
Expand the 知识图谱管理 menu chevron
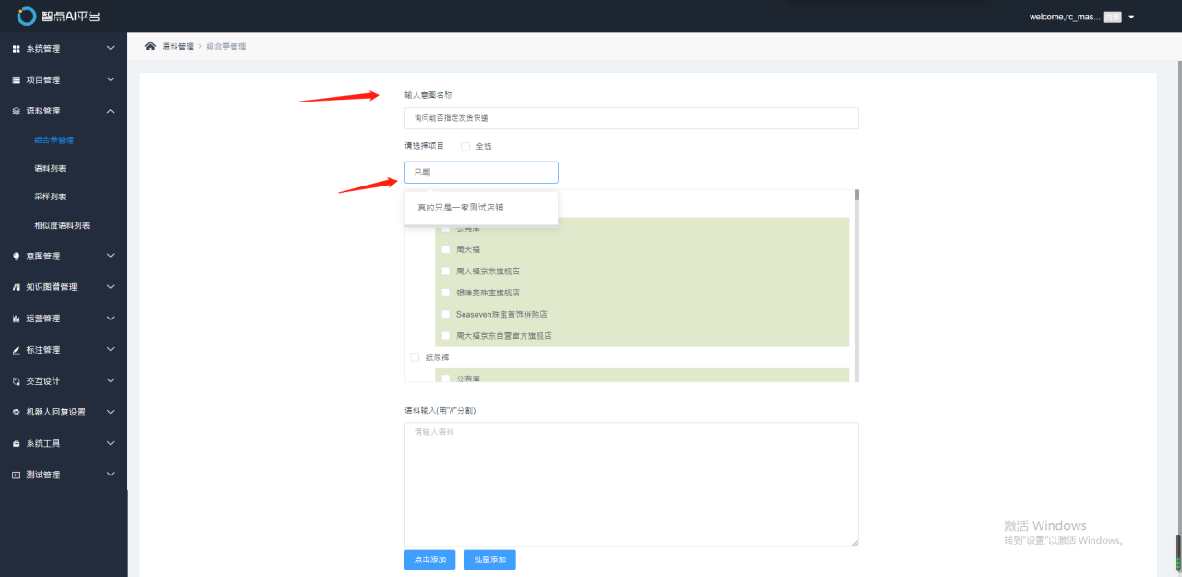111,287
